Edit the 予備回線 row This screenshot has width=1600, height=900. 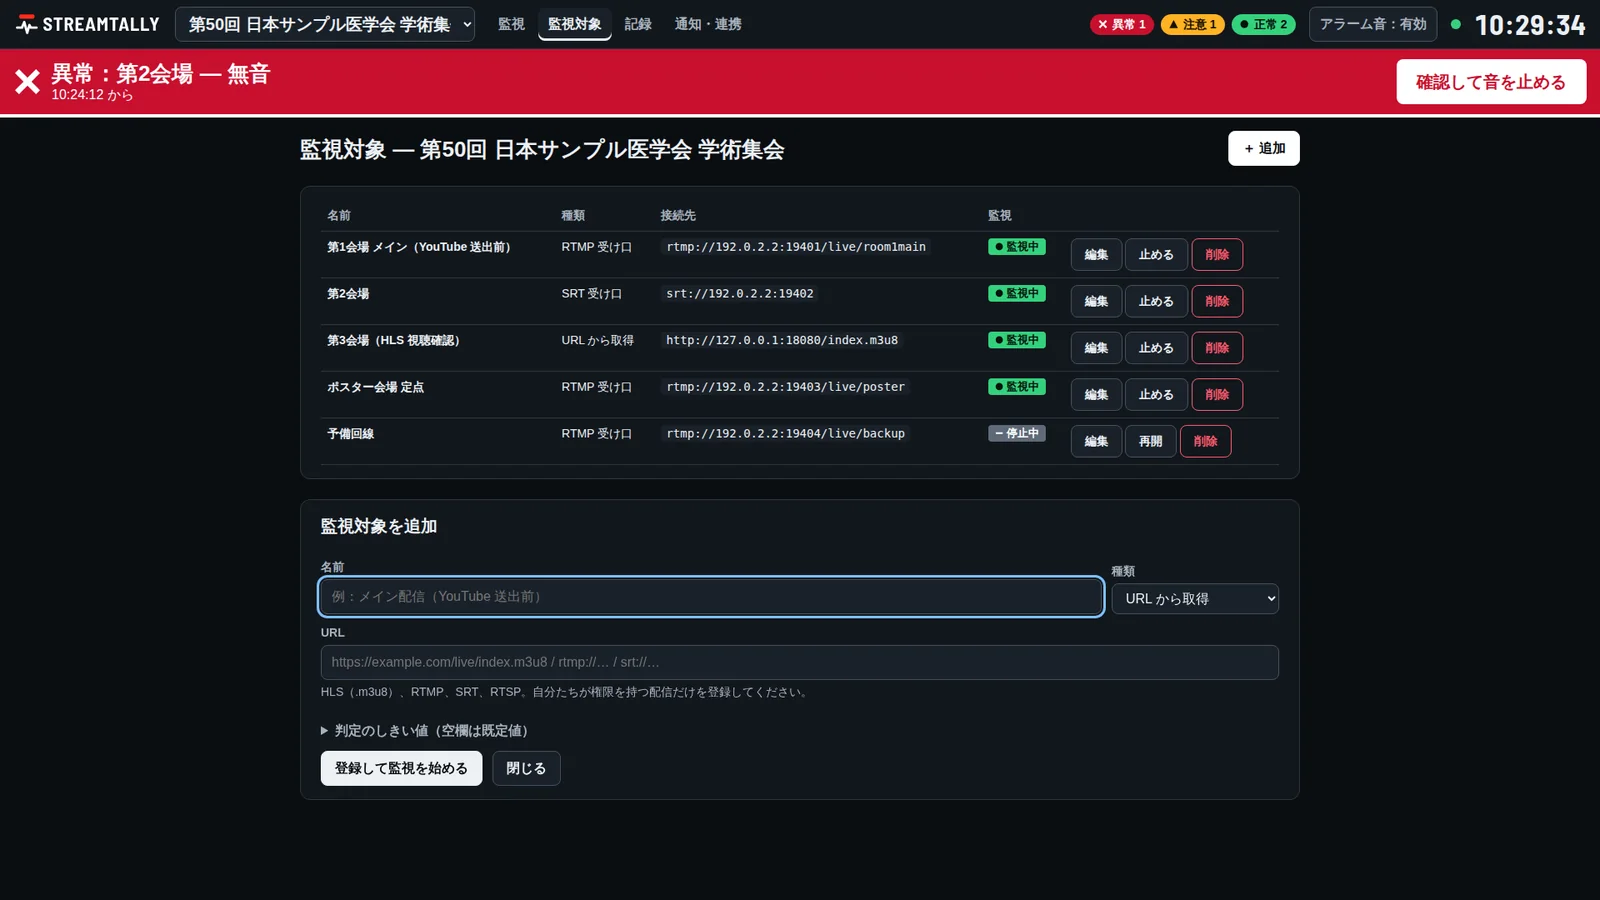click(x=1096, y=441)
